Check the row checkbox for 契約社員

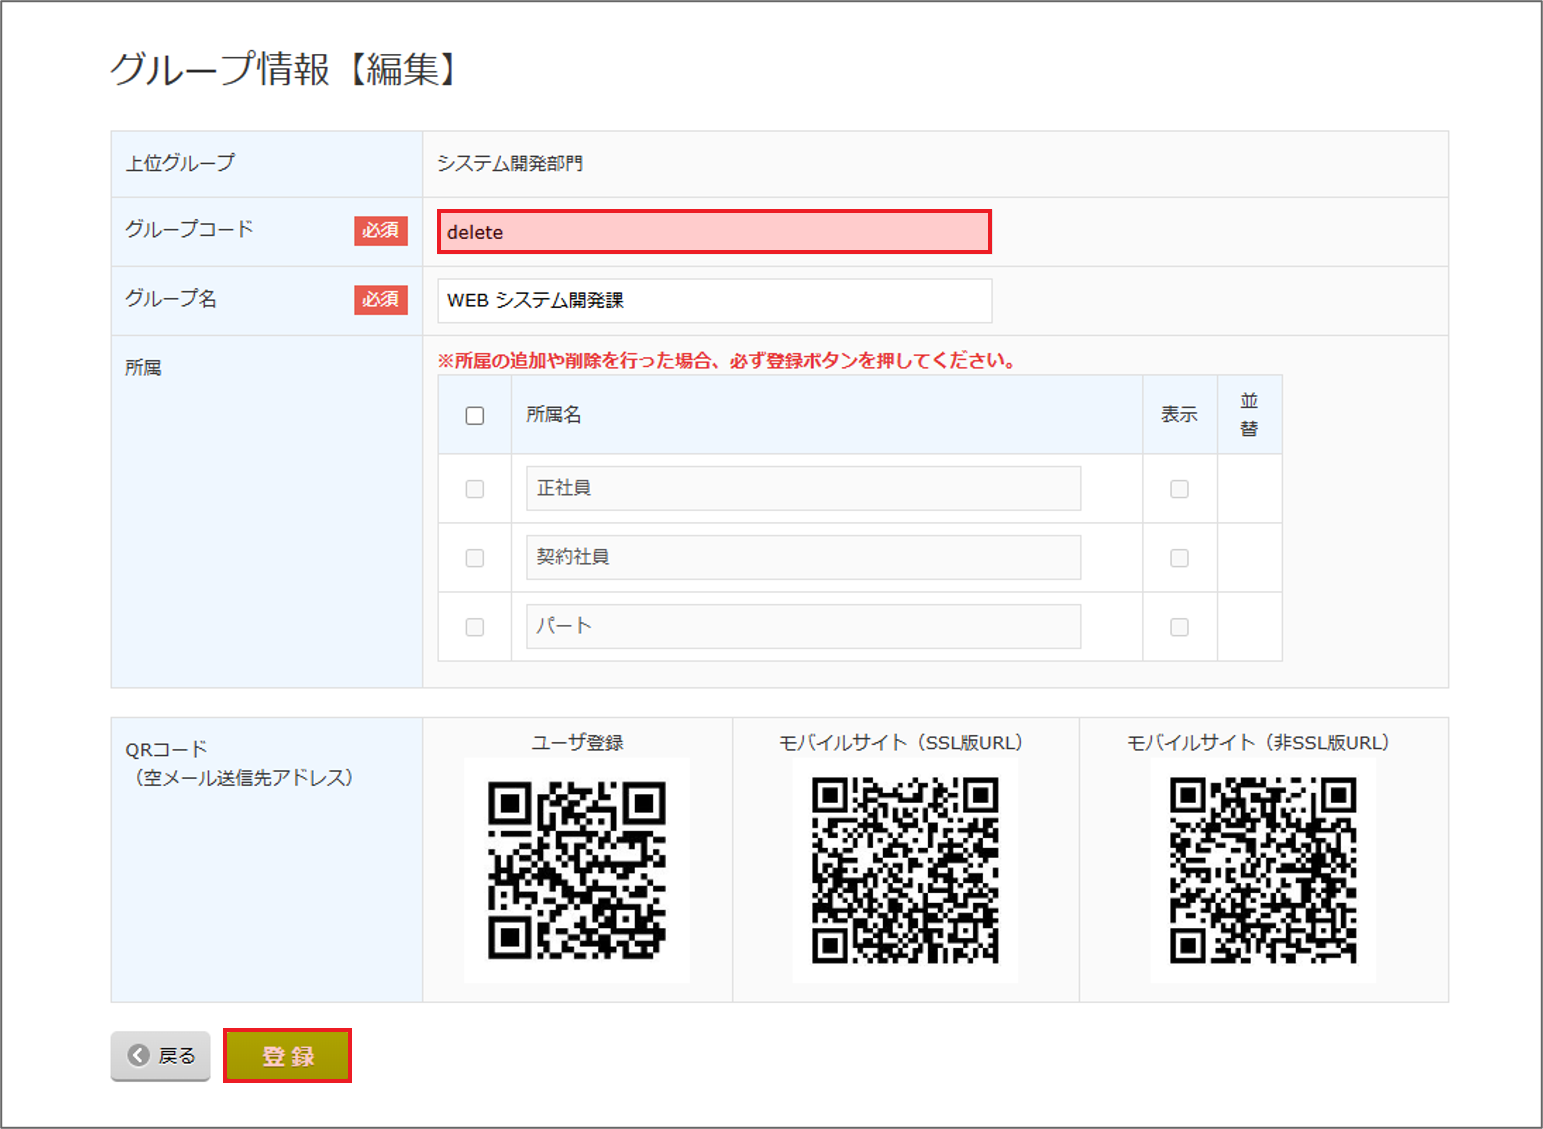(x=475, y=558)
